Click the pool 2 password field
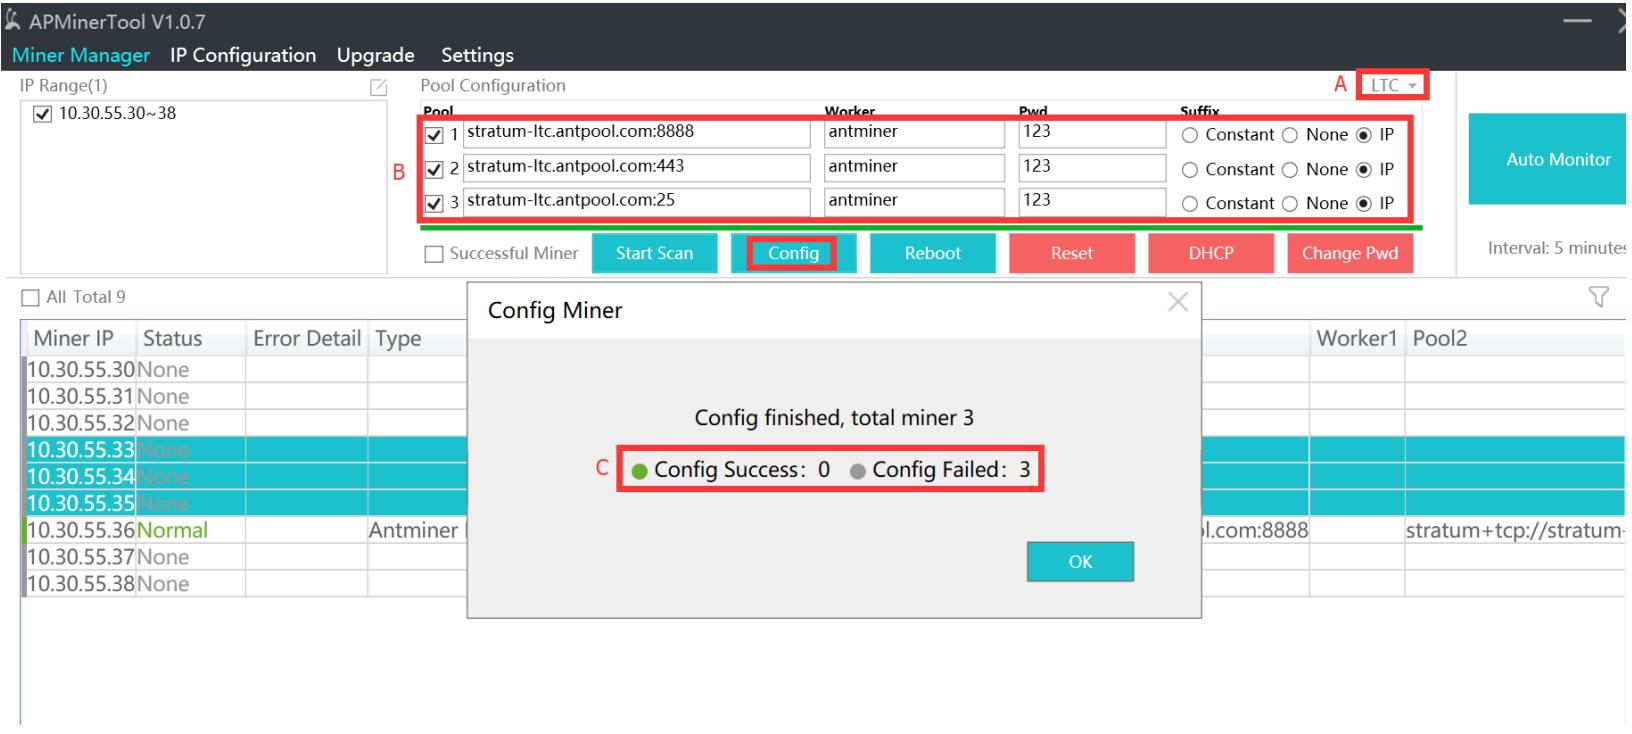This screenshot has height=734, width=1632. (x=1092, y=168)
